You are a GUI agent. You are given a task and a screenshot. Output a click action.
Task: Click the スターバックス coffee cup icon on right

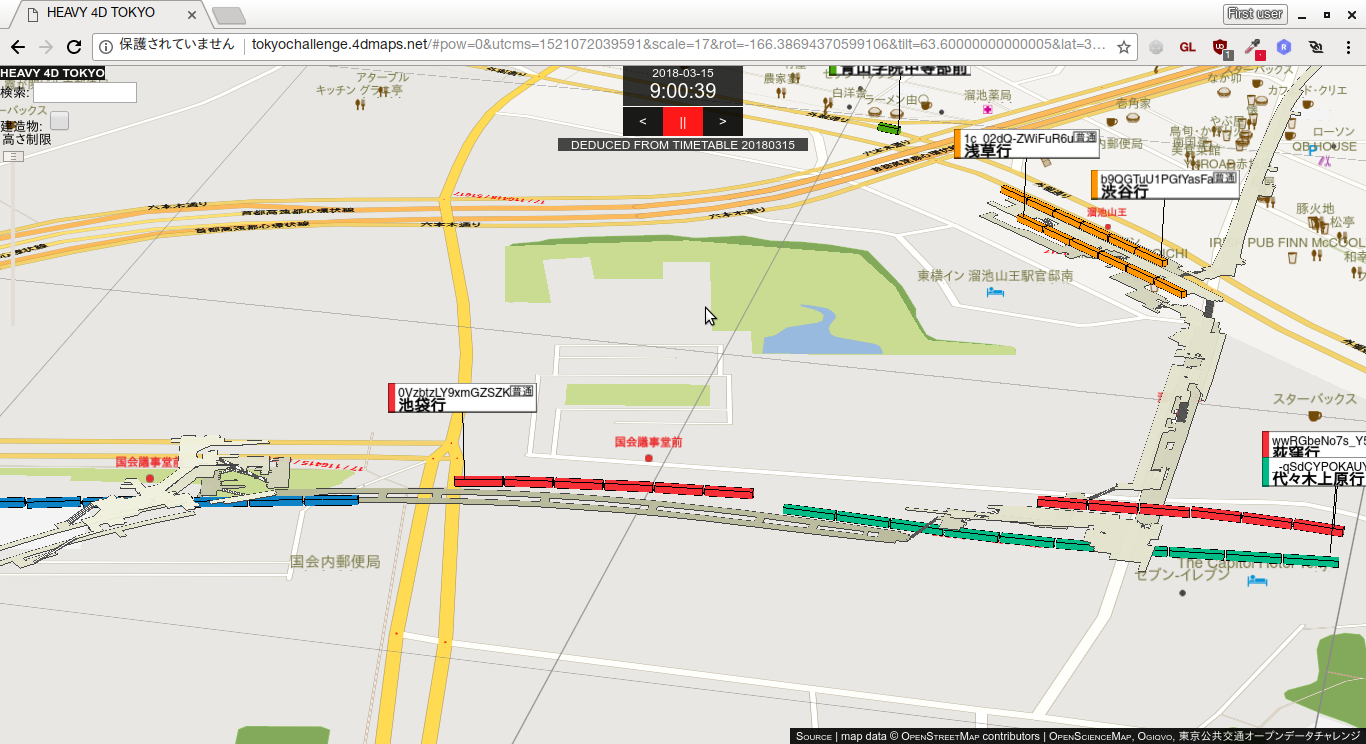coord(1315,414)
